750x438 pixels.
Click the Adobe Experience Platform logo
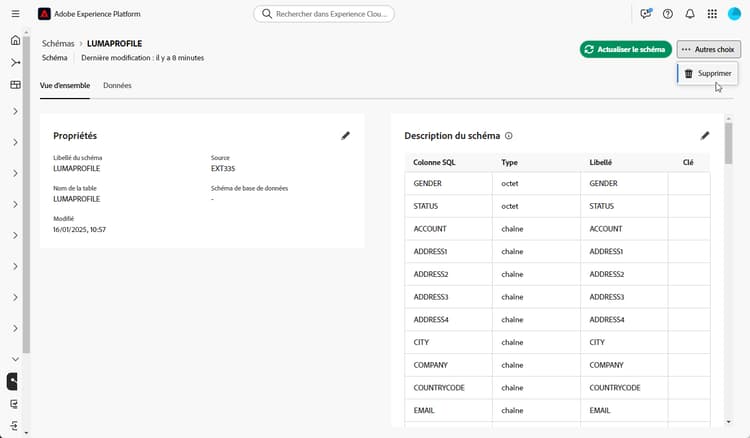pyautogui.click(x=43, y=15)
